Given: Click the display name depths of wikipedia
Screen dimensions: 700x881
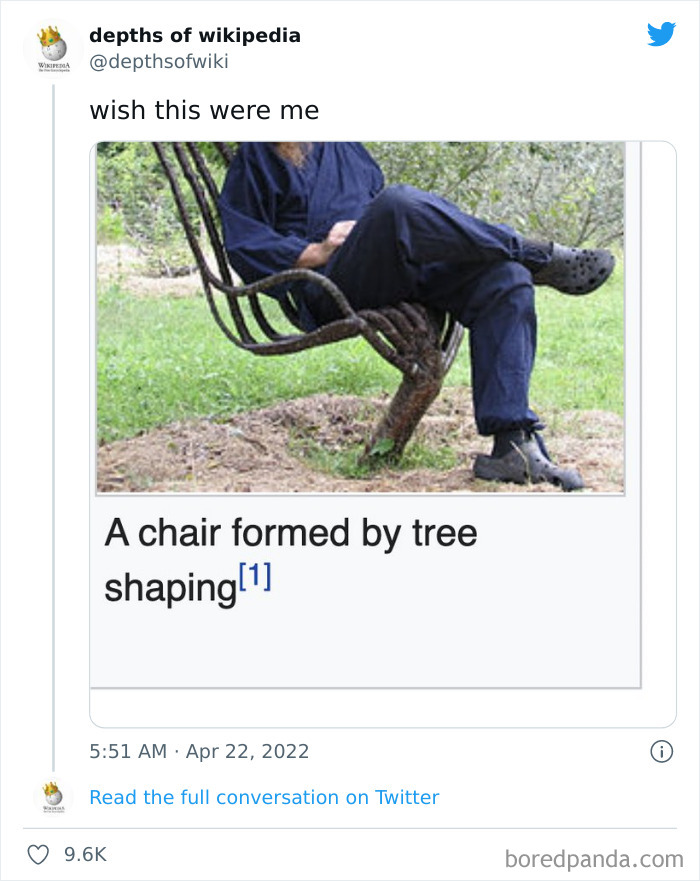Looking at the screenshot, I should 194,36.
